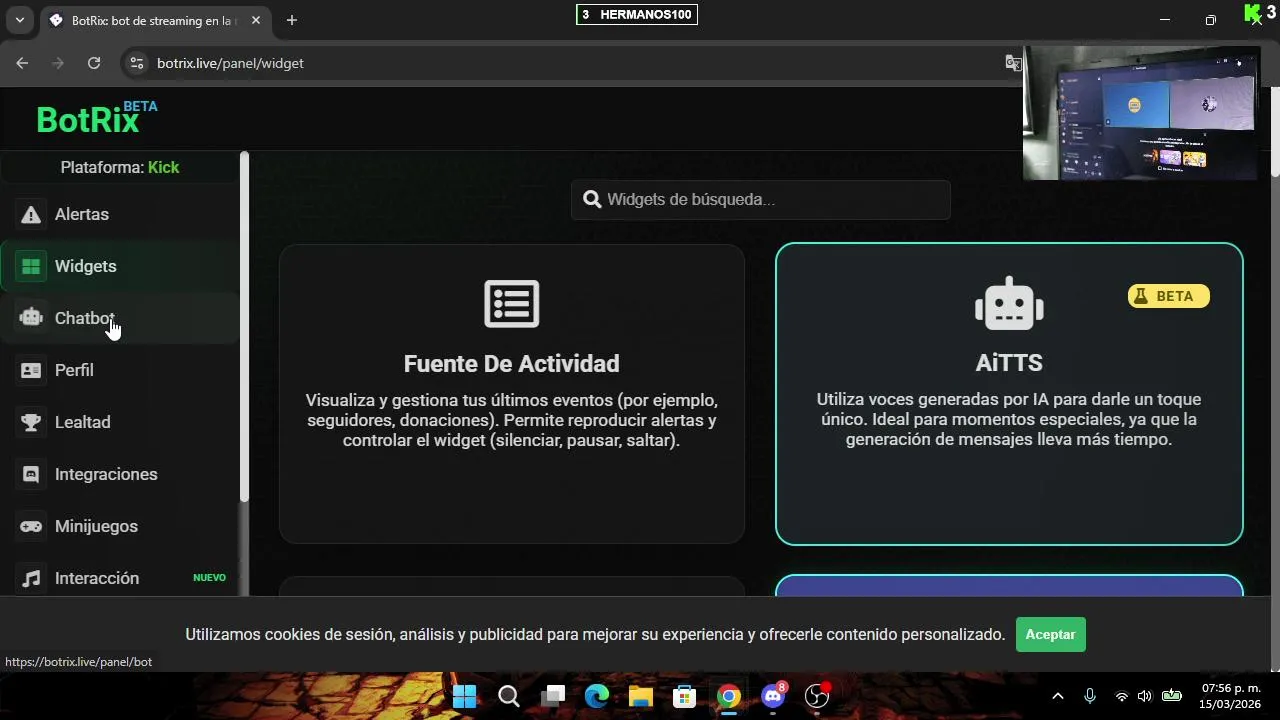Go to Chatbot section
The image size is (1280, 720).
coord(120,318)
